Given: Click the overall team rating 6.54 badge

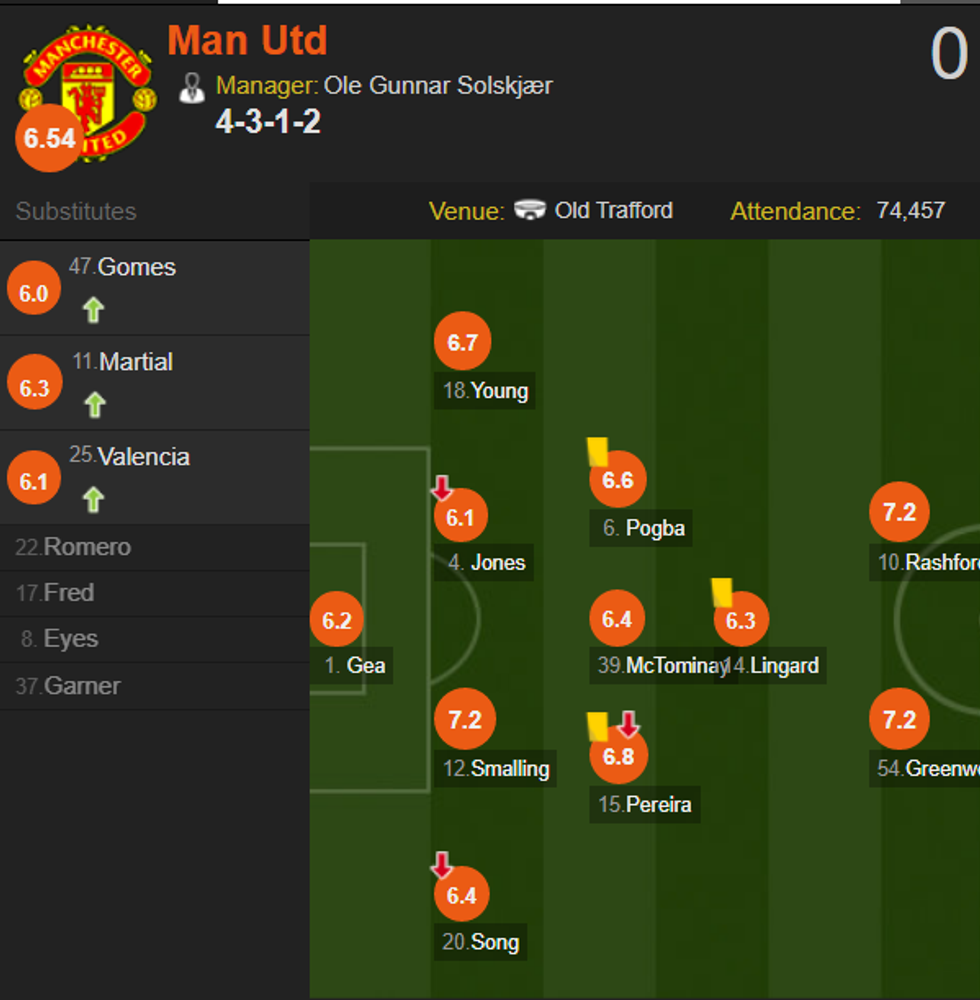Looking at the screenshot, I should [47, 140].
